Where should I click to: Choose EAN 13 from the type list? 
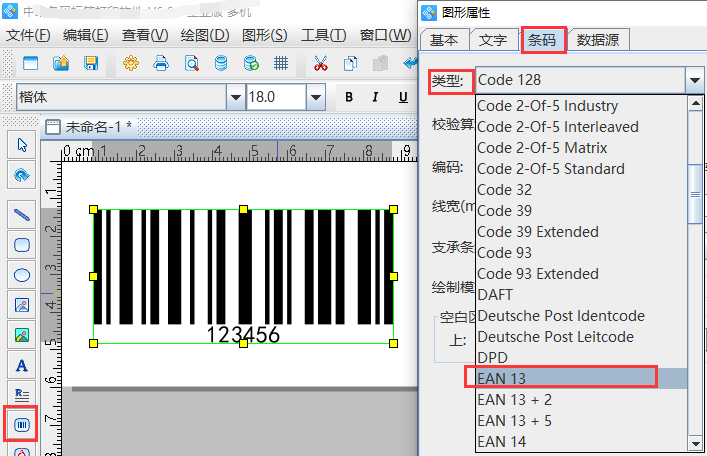582,378
